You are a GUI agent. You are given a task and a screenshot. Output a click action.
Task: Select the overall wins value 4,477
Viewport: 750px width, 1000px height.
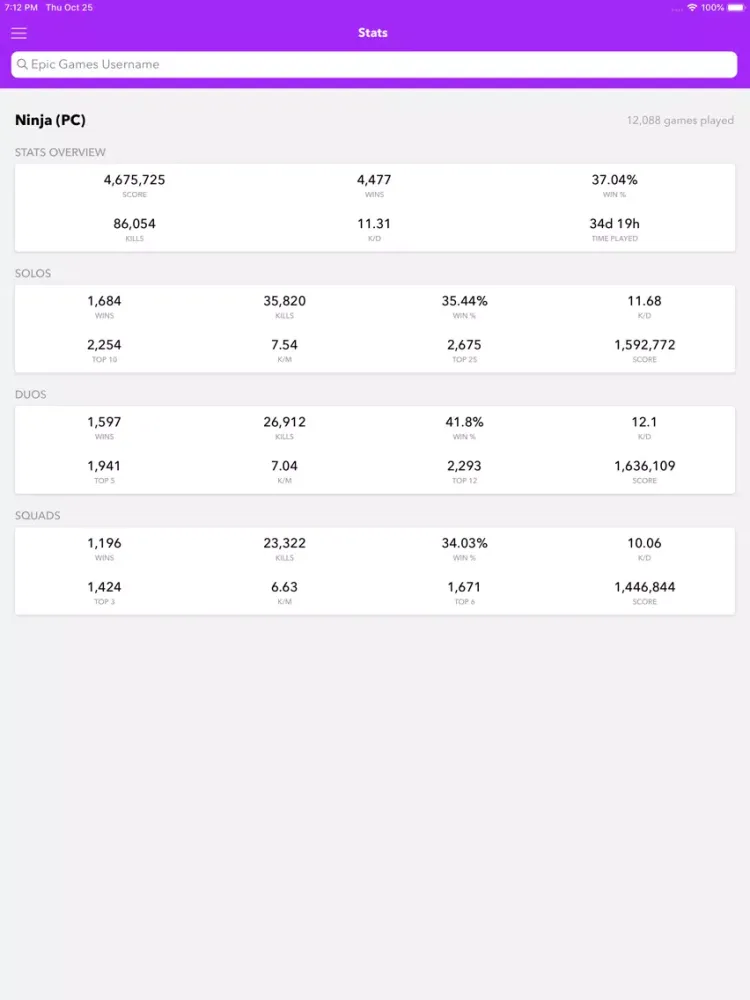click(x=374, y=180)
